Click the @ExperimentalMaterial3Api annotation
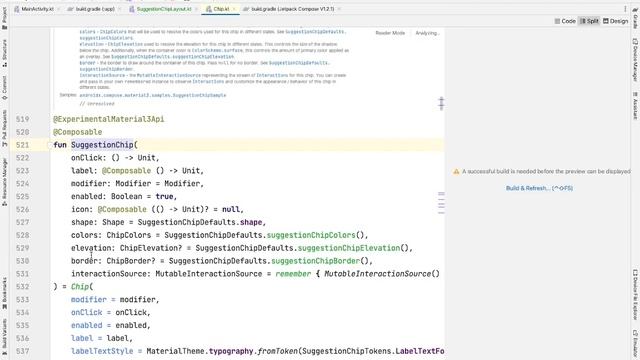The width and height of the screenshot is (640, 360). (109, 119)
